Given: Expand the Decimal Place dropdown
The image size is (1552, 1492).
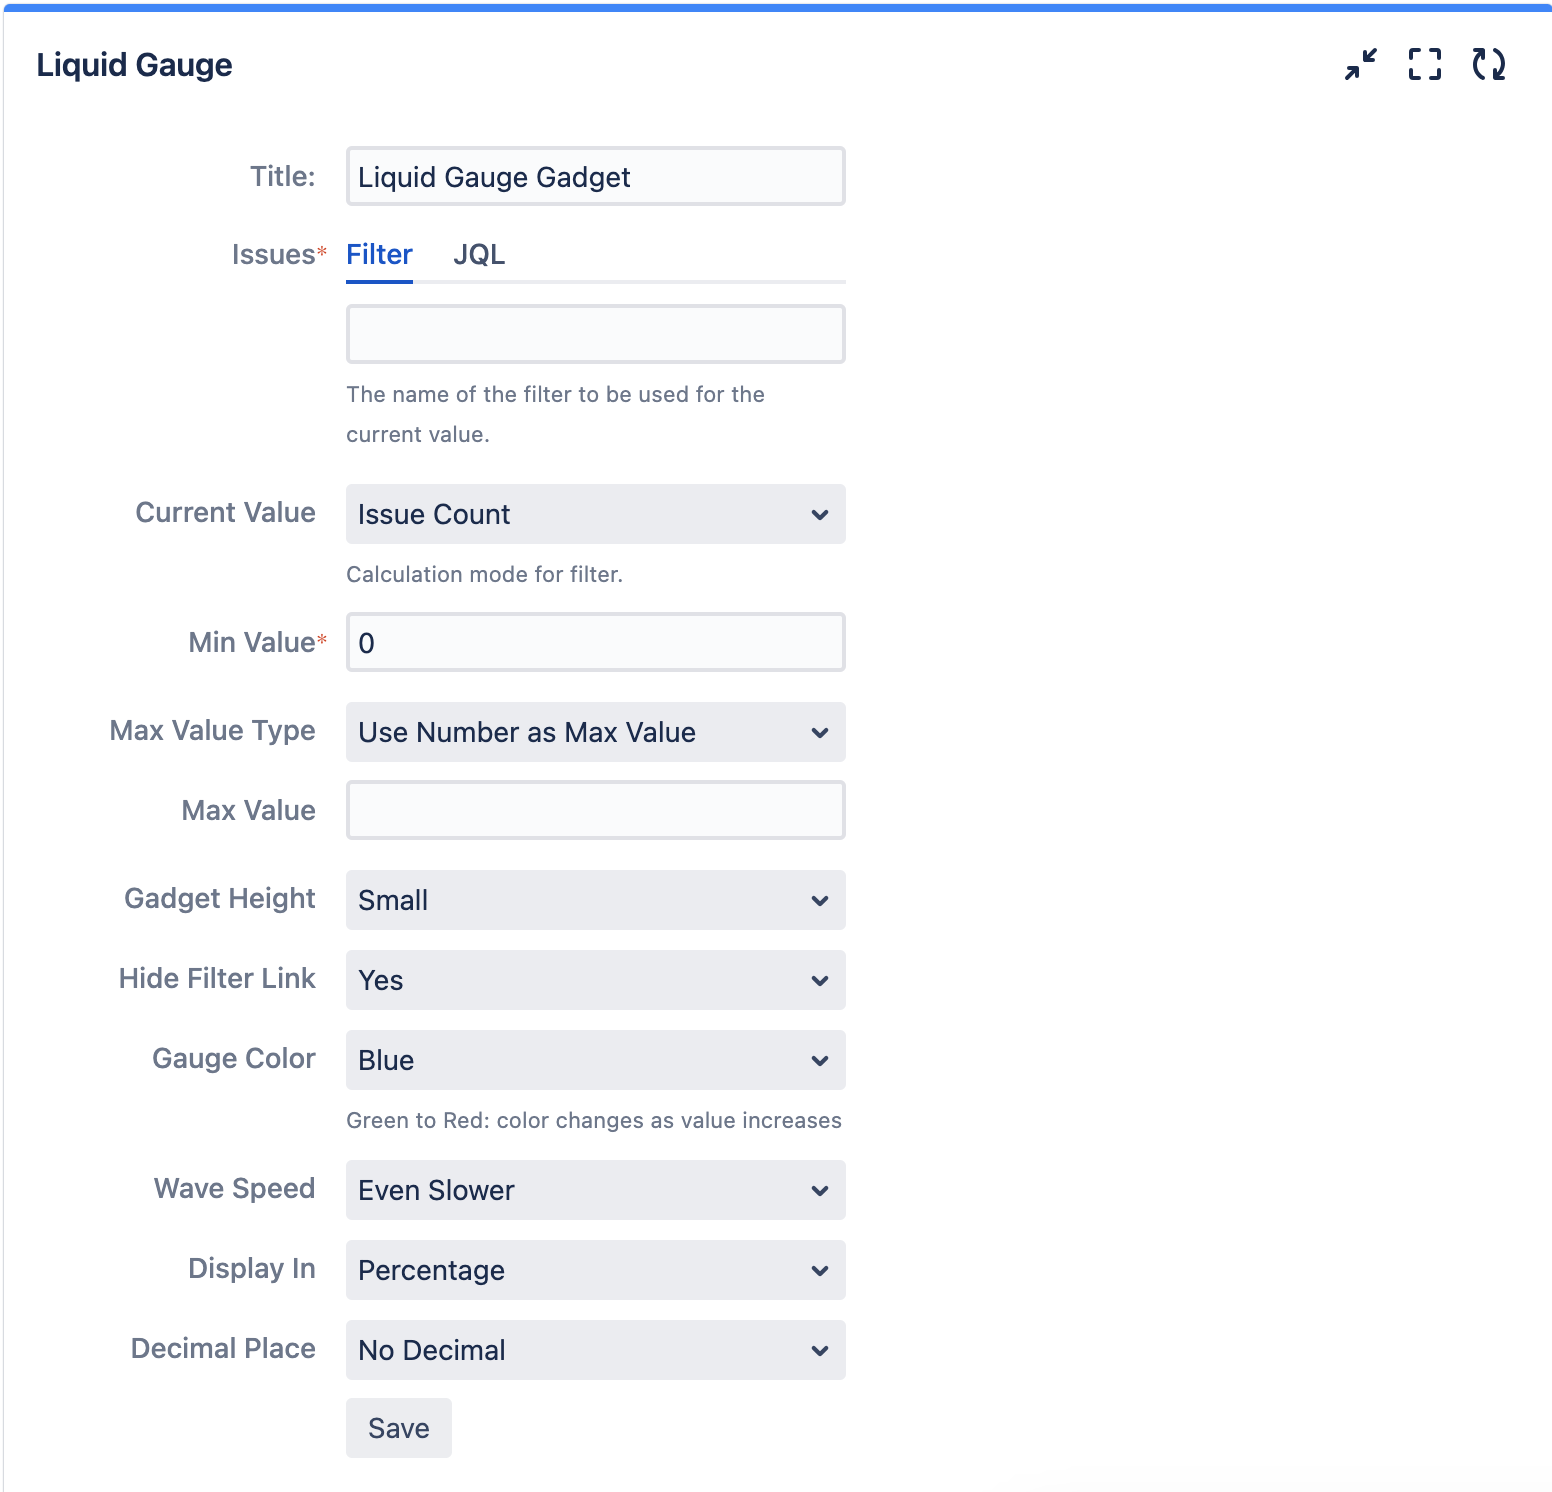Looking at the screenshot, I should (x=595, y=1350).
